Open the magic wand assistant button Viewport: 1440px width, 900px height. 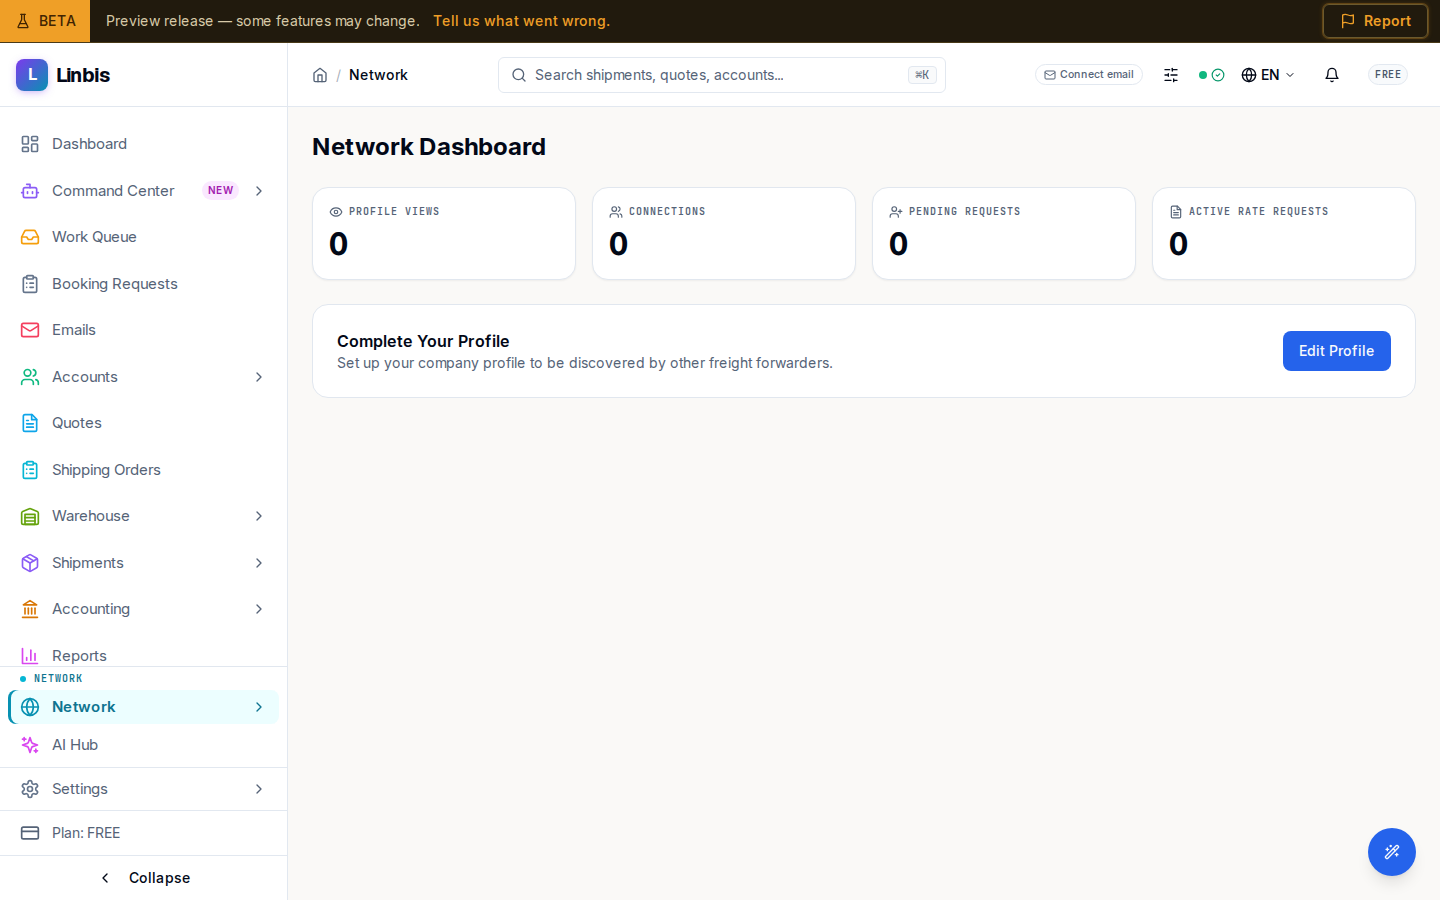coord(1392,852)
